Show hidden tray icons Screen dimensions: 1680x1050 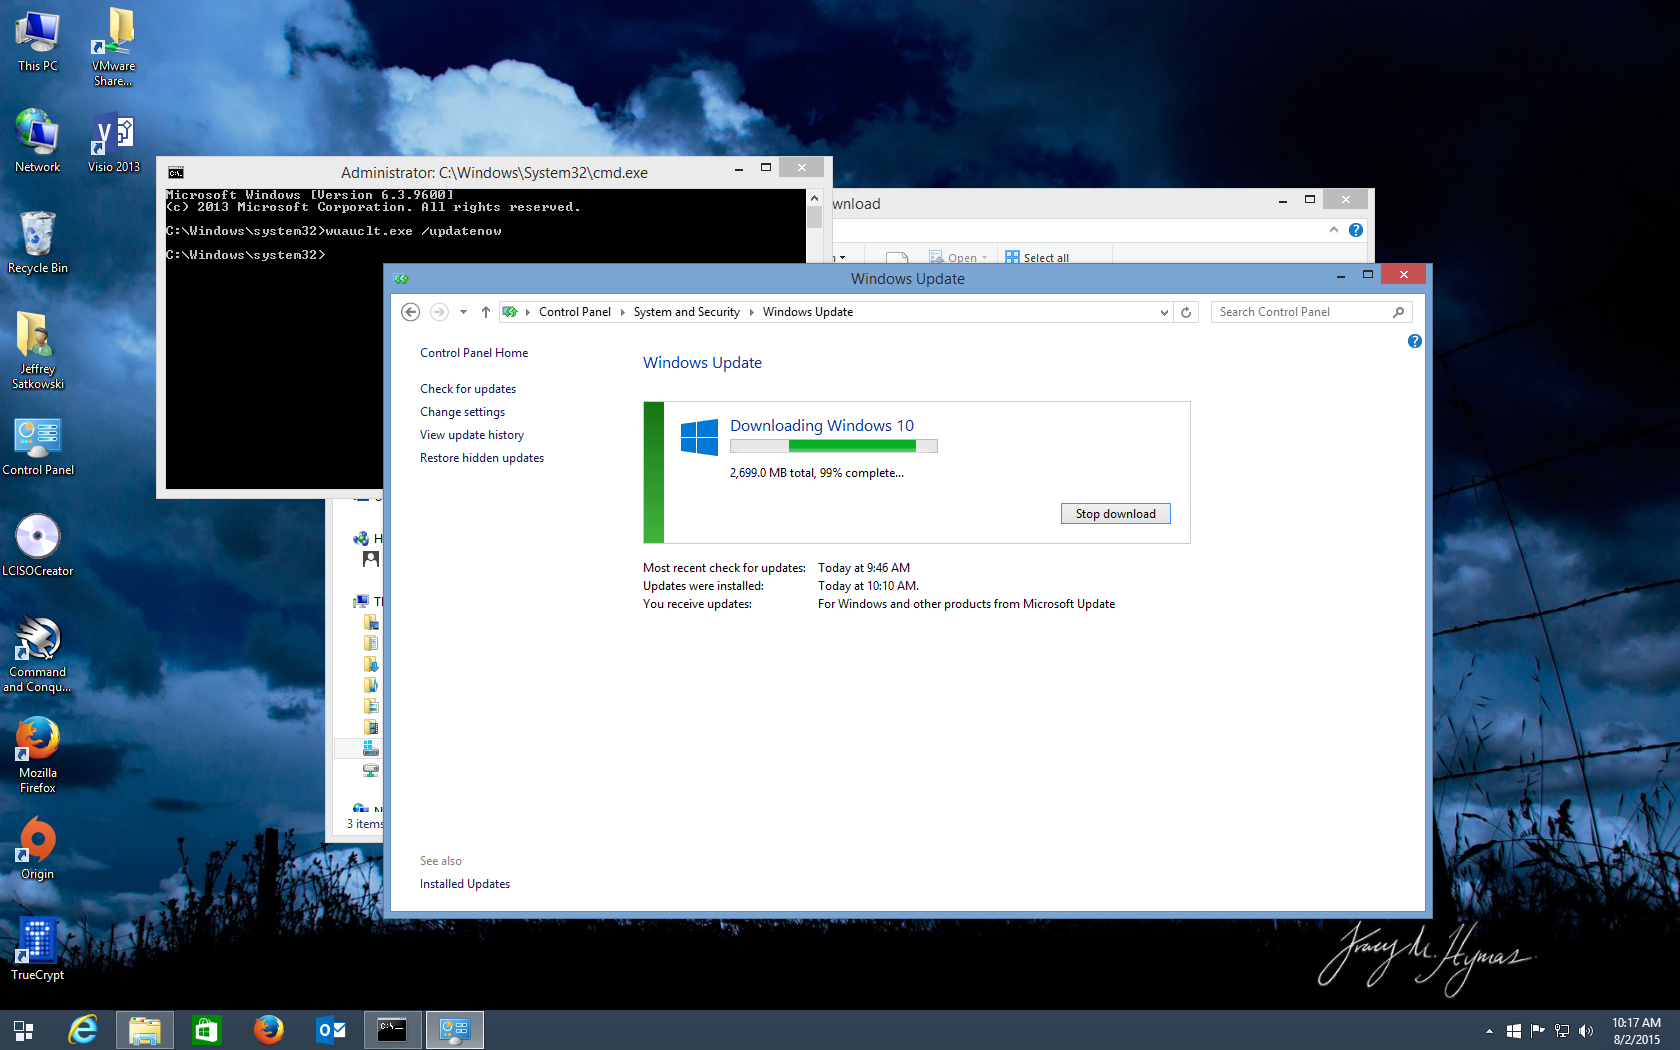pyautogui.click(x=1489, y=1031)
